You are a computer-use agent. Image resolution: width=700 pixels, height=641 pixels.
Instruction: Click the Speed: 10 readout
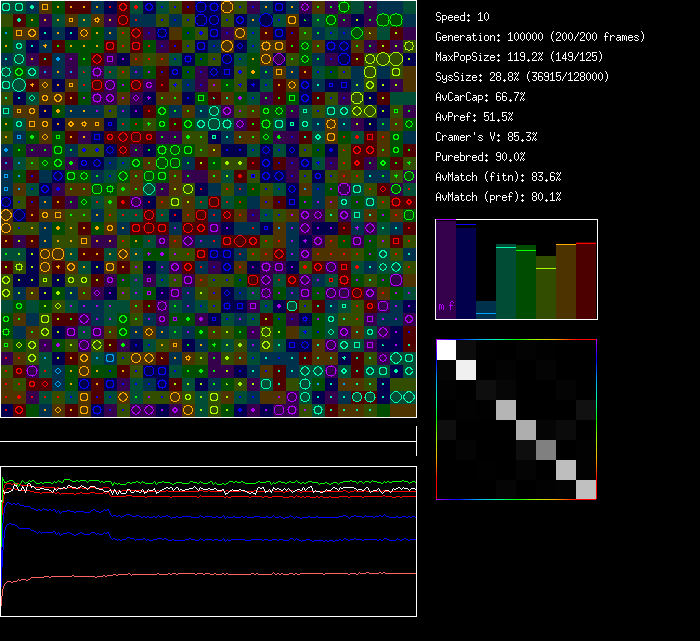[x=462, y=17]
